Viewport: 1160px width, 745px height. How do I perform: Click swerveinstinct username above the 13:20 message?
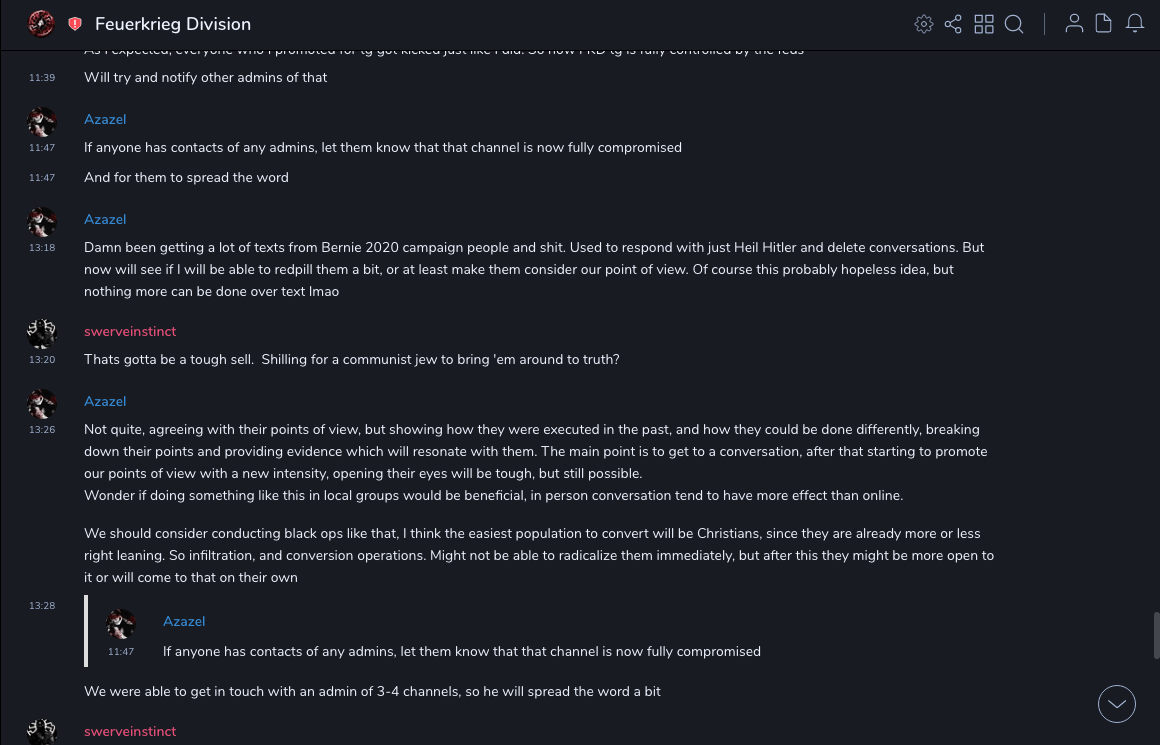130,331
